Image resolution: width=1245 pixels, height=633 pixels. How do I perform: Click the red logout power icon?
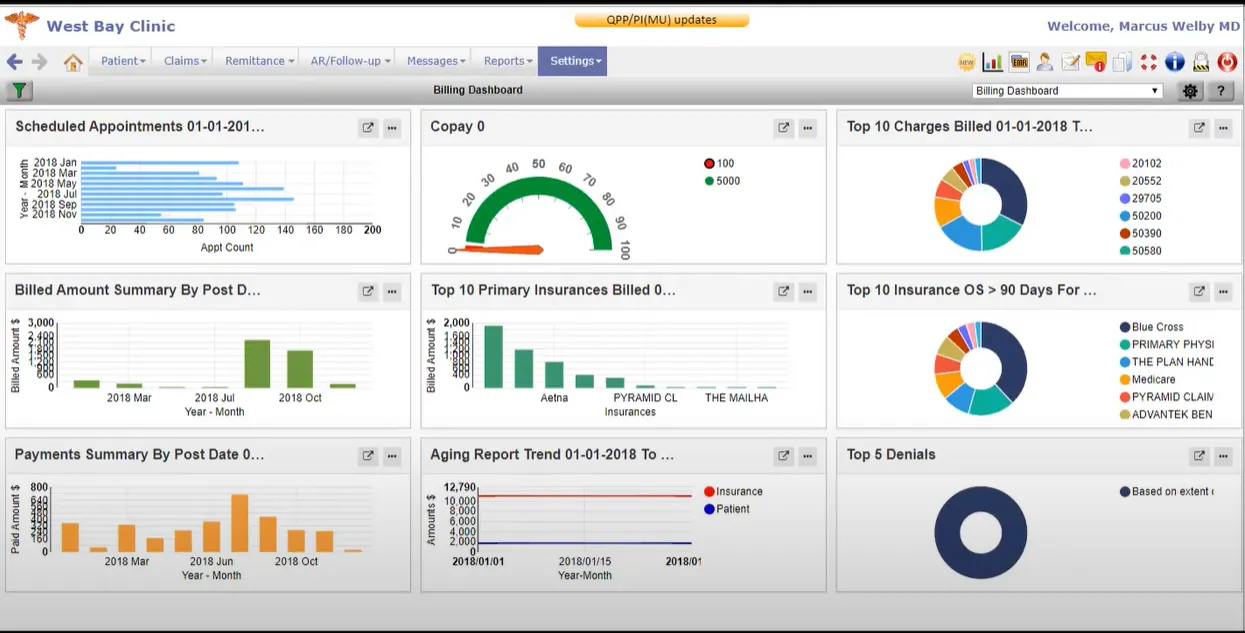click(1226, 61)
